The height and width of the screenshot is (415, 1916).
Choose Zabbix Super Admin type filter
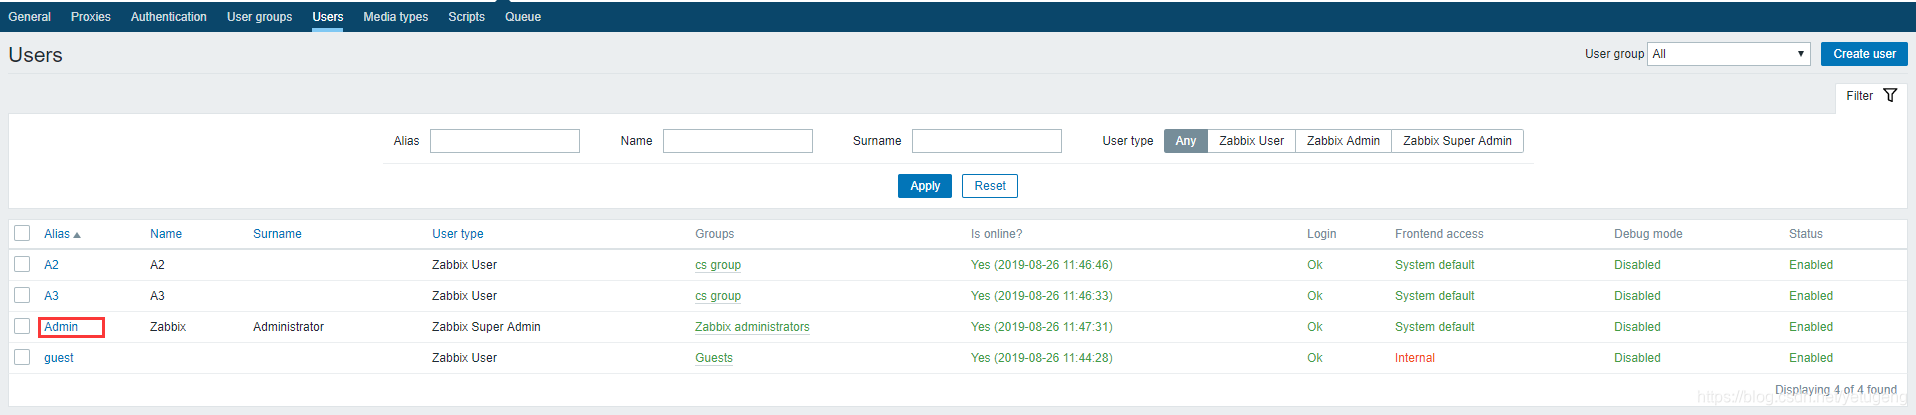pos(1457,141)
